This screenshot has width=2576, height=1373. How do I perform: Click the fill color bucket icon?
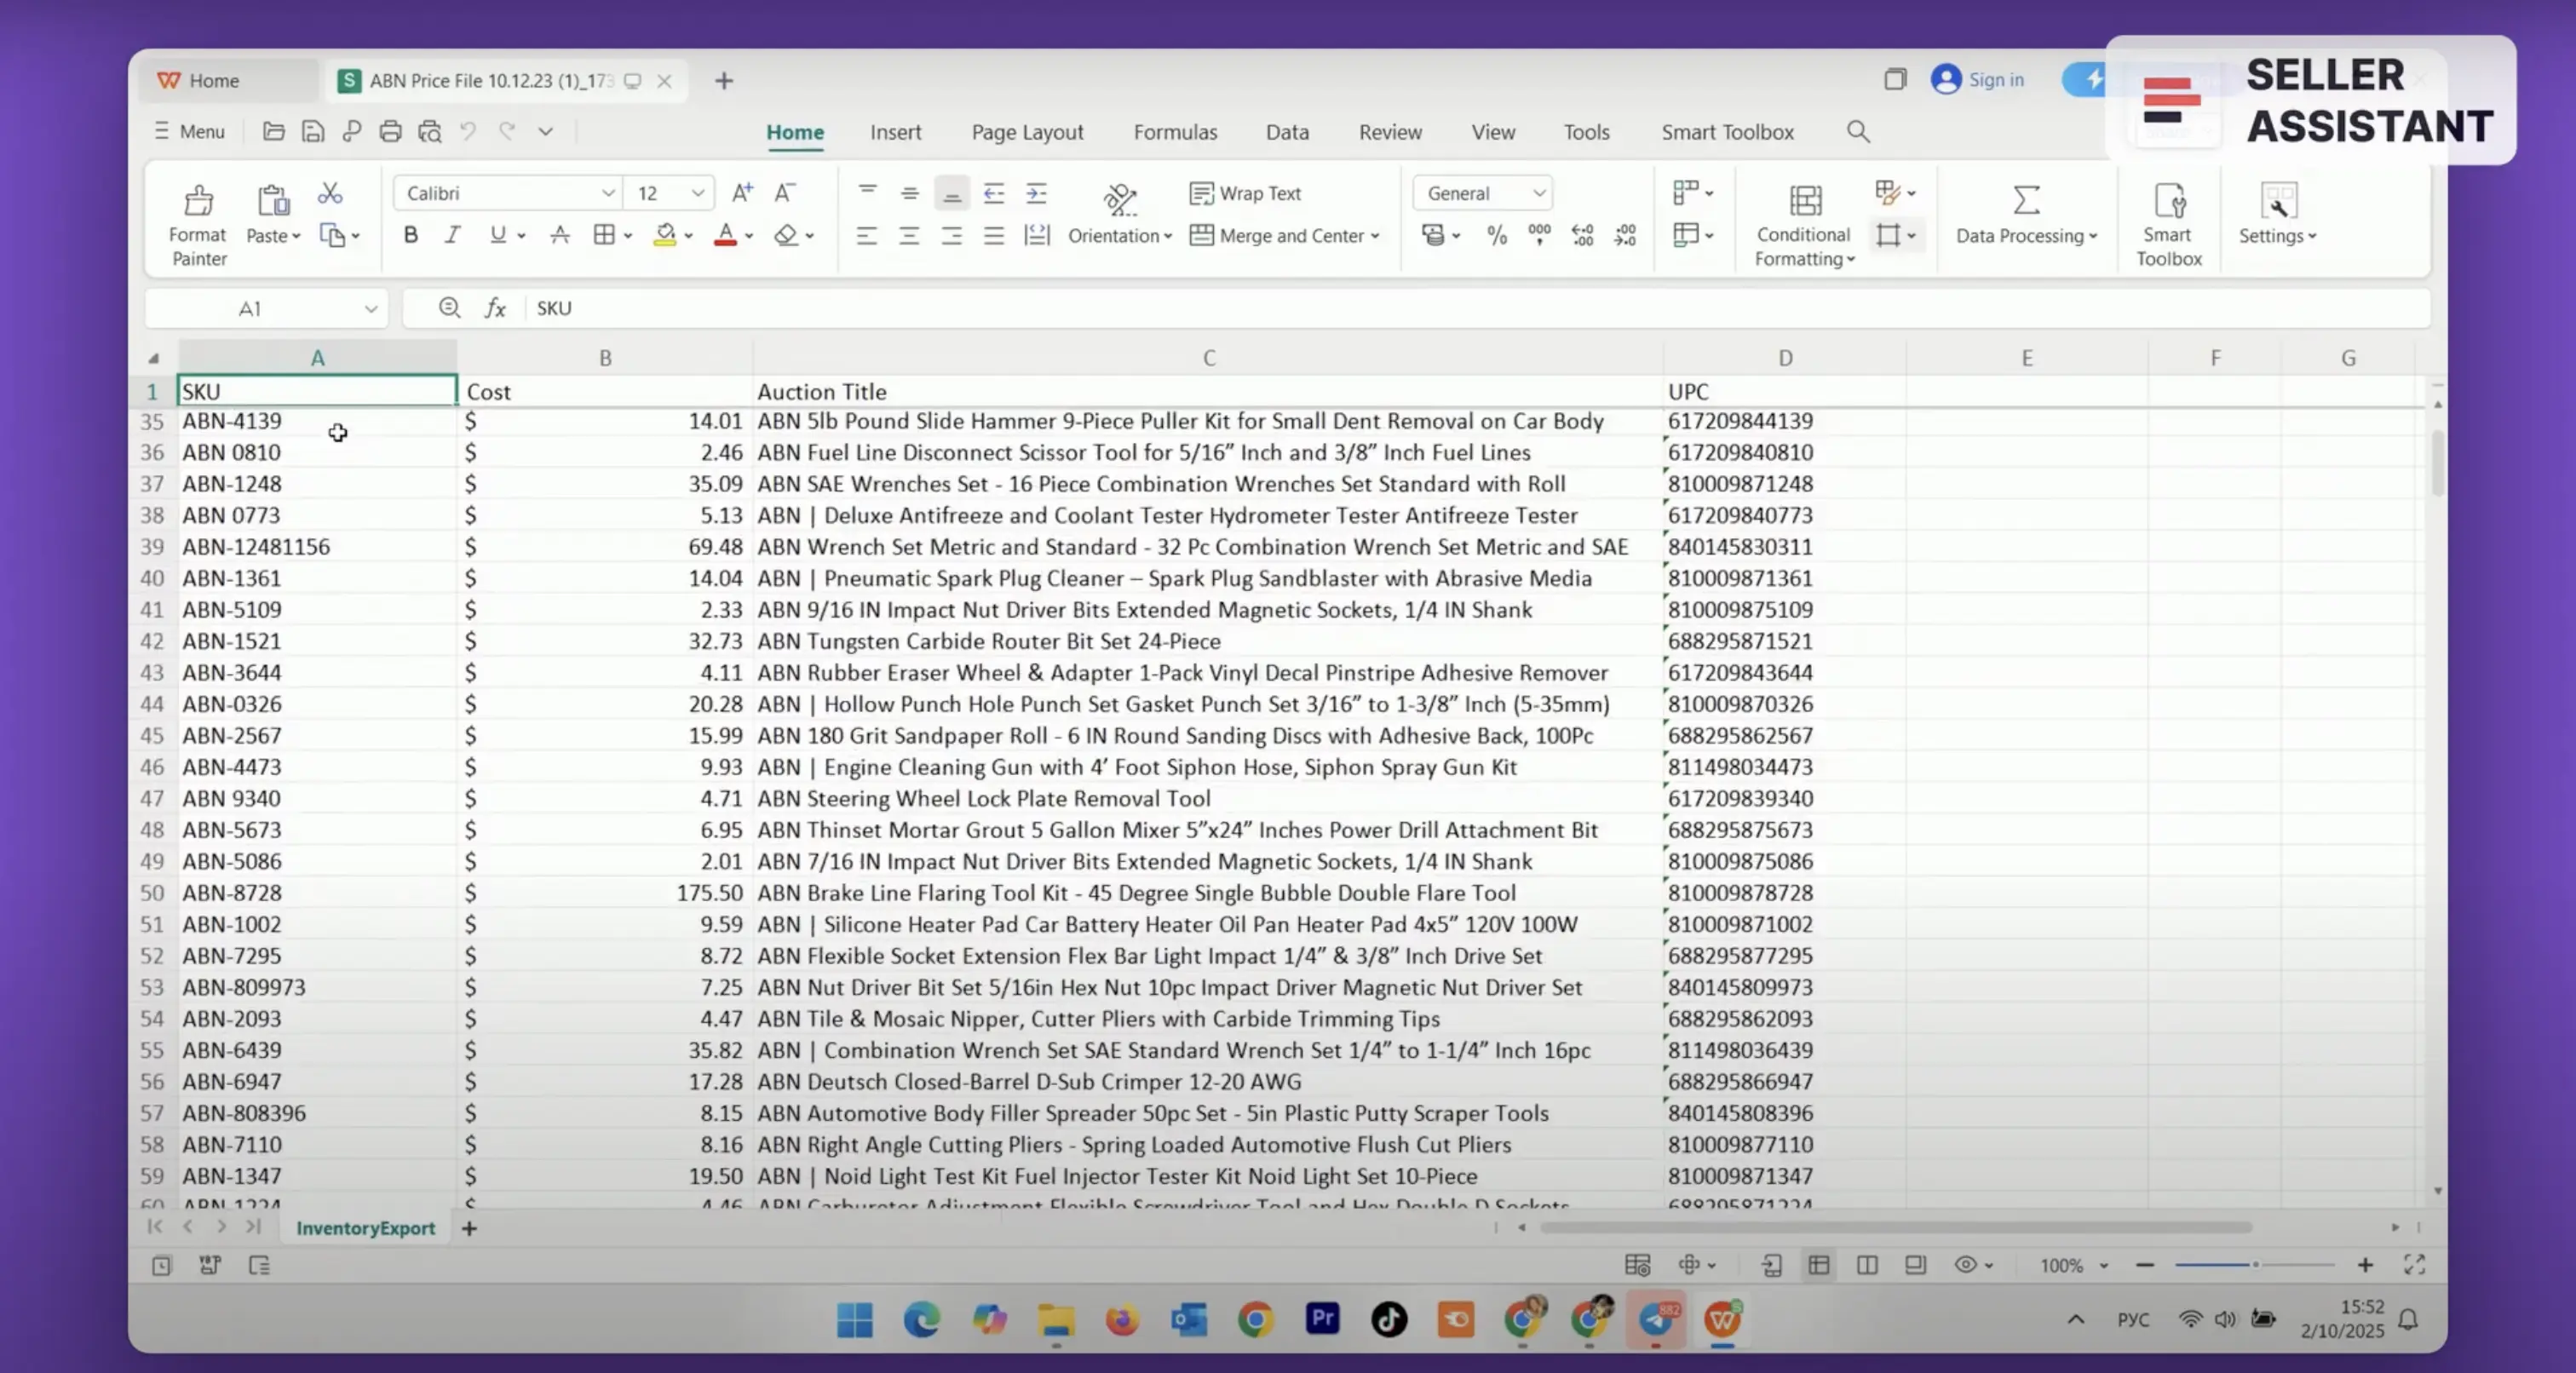coord(665,236)
